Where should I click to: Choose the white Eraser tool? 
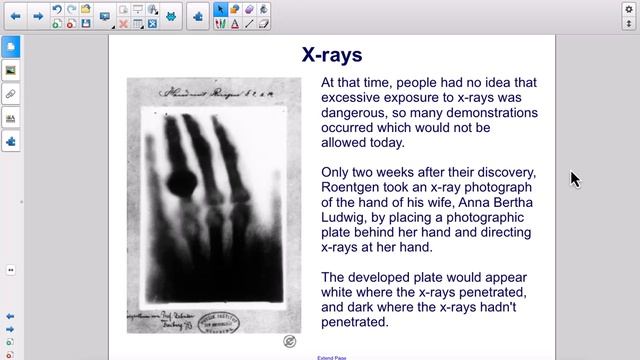[263, 24]
